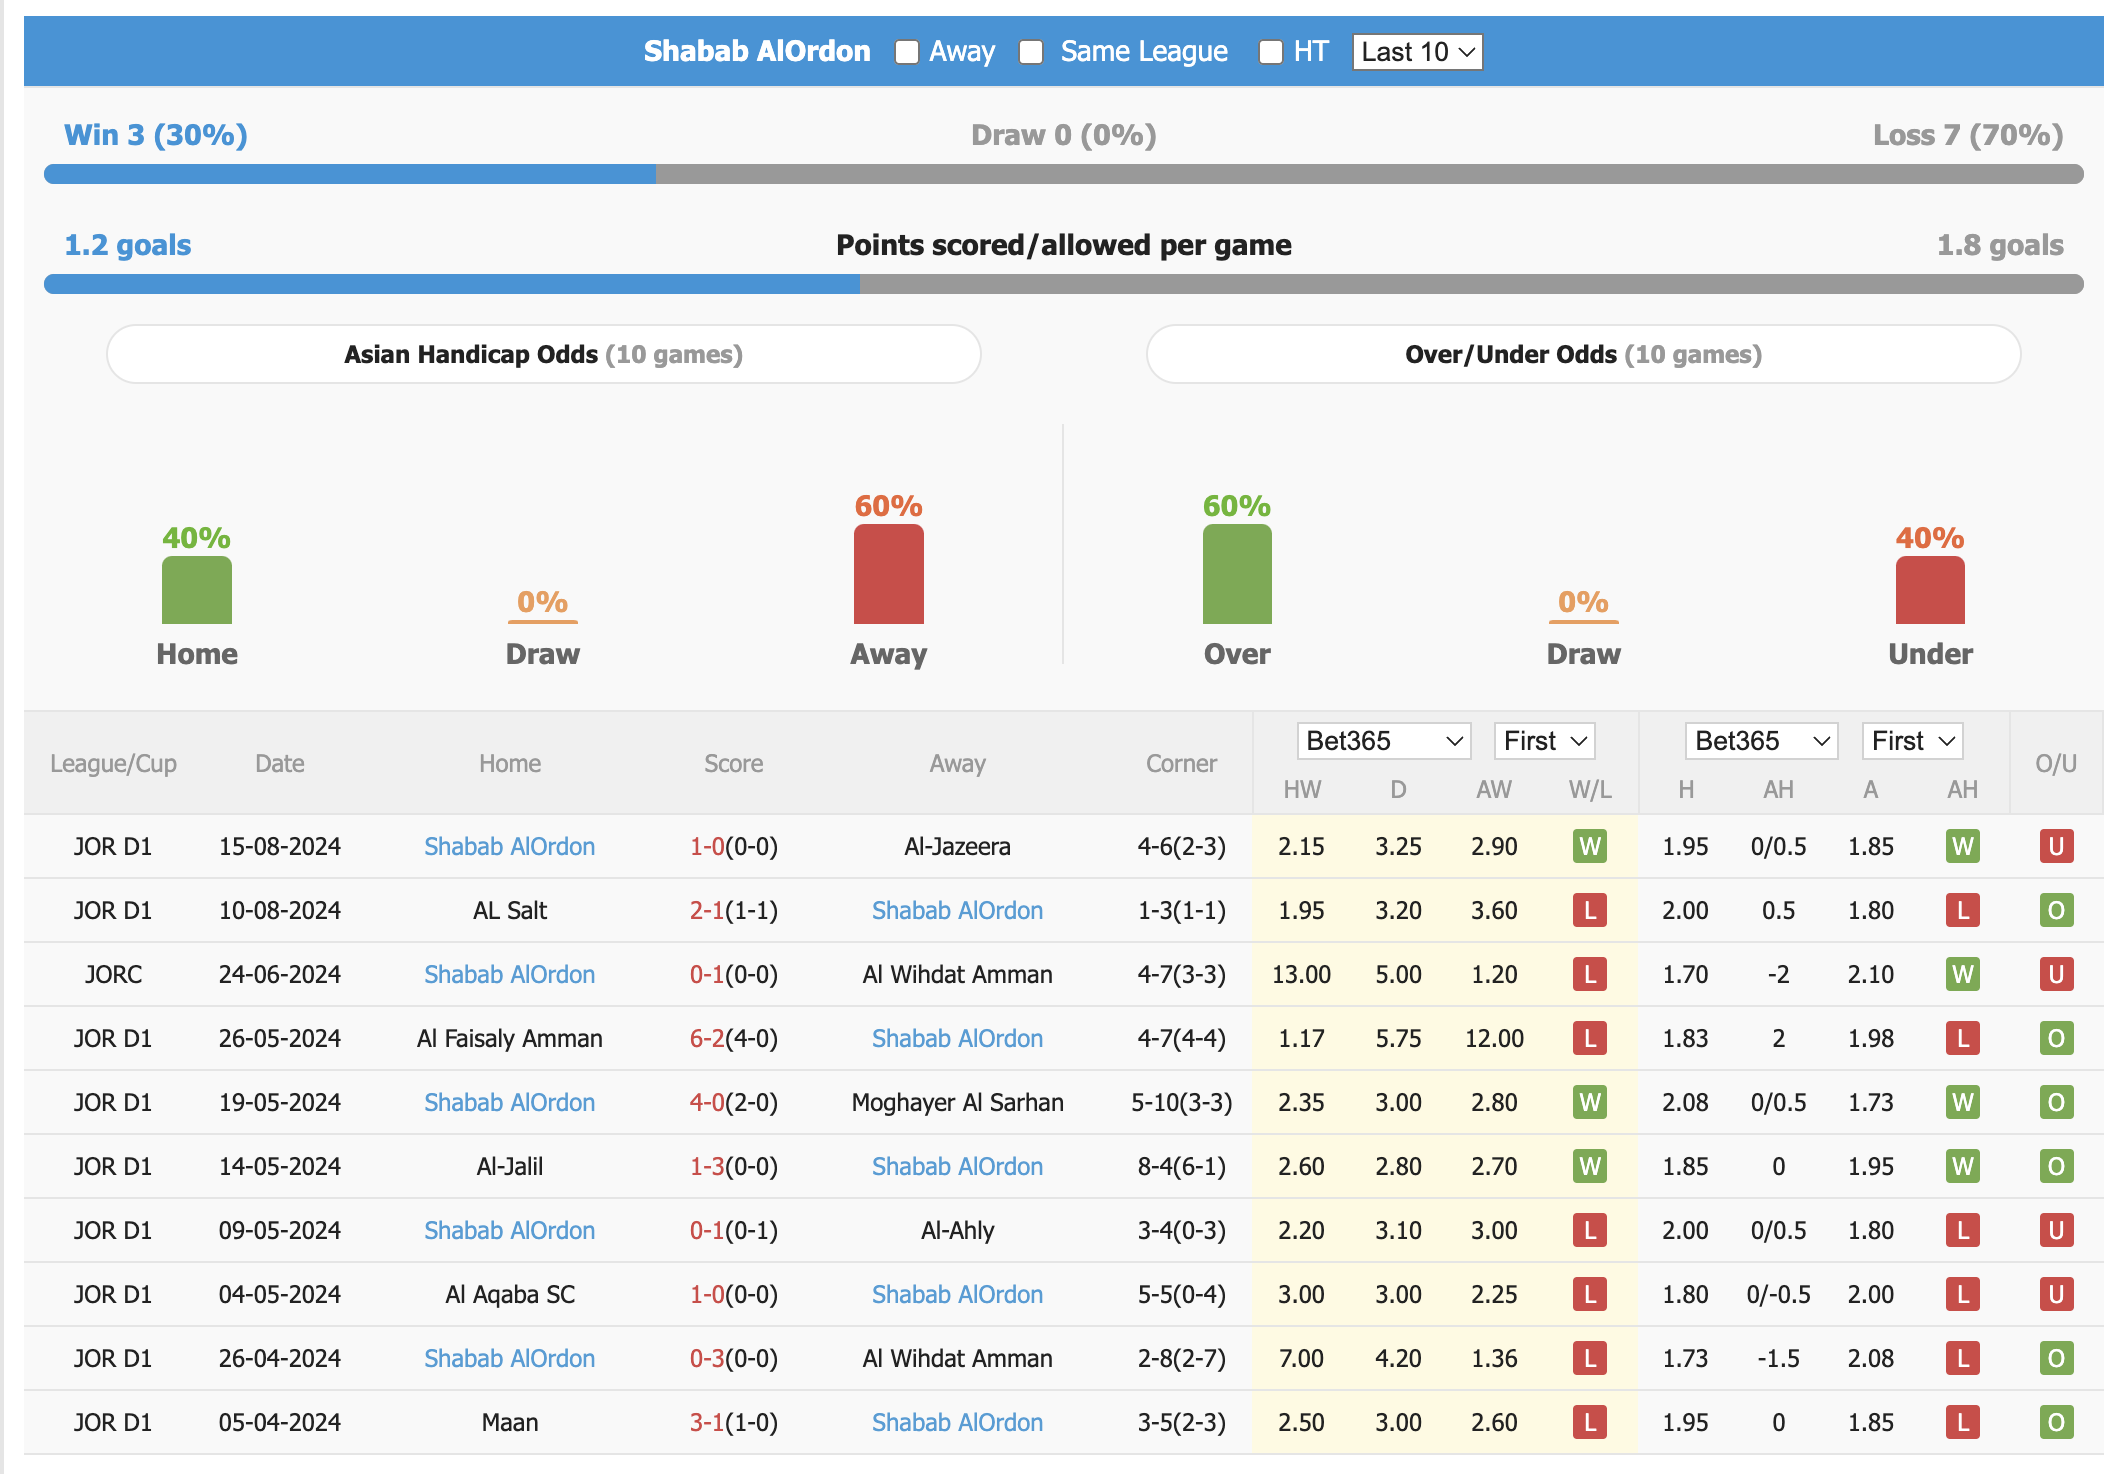Click the O badge in Maan row
The width and height of the screenshot is (2122, 1474).
pos(2057,1422)
